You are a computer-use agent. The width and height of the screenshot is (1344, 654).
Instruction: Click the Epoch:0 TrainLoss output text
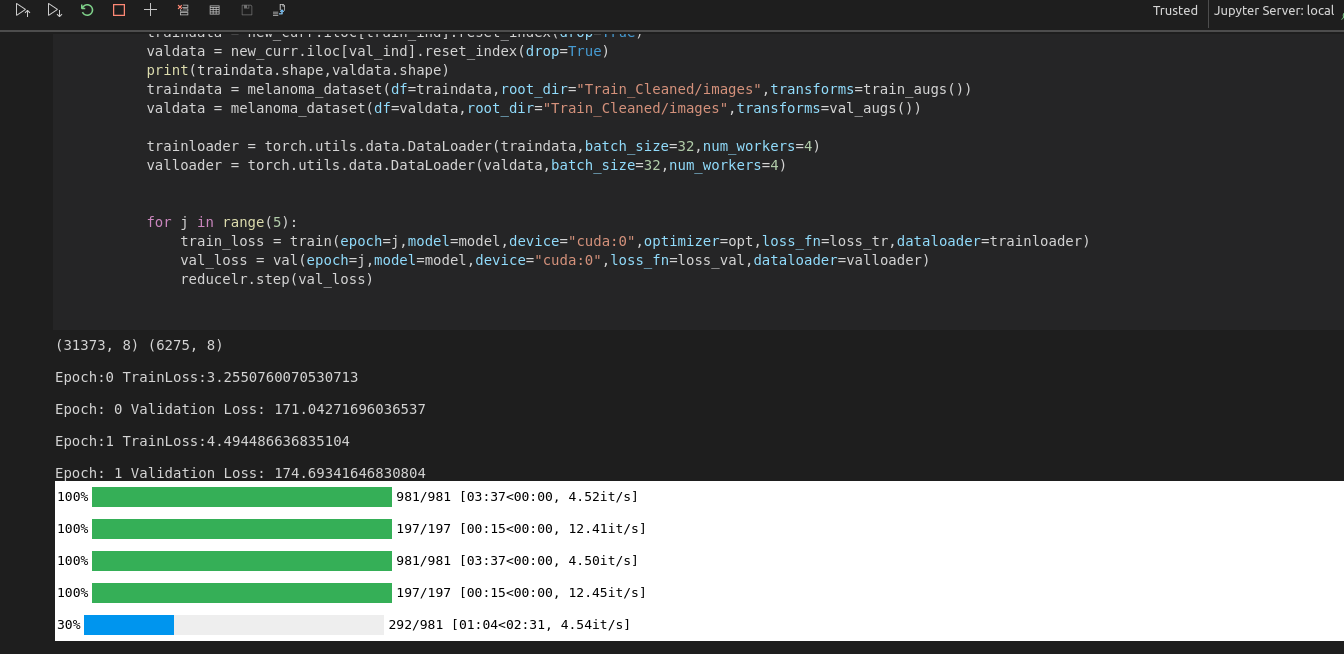tap(206, 377)
